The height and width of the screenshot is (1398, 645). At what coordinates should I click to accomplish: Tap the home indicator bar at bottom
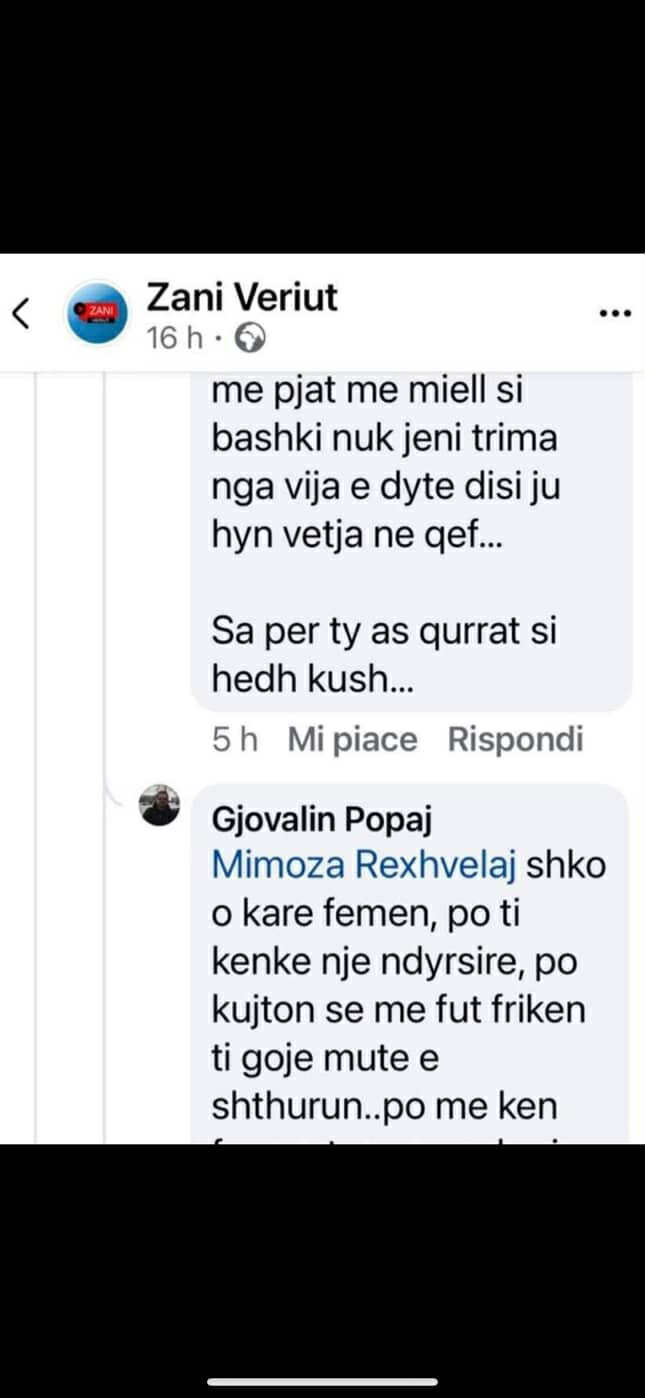(x=322, y=1382)
